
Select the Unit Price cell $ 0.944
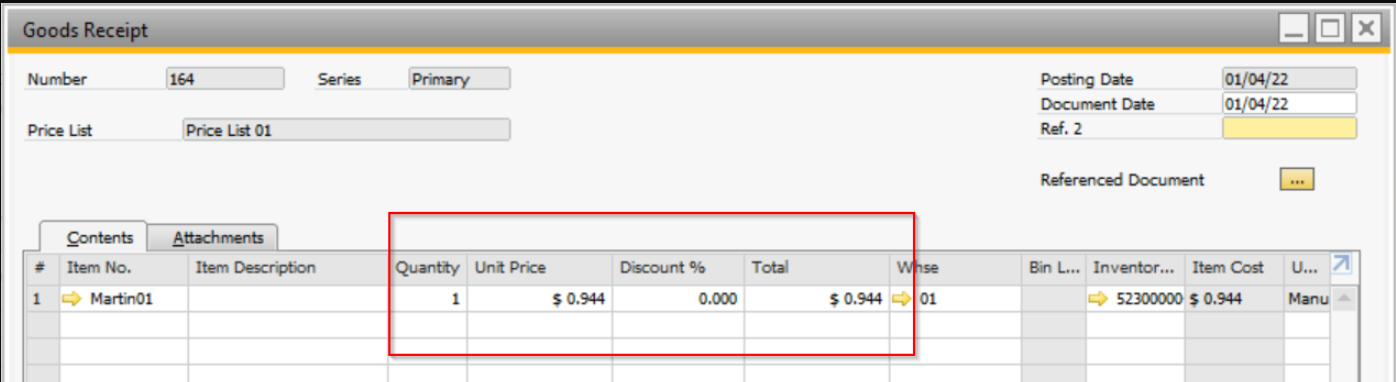point(540,299)
